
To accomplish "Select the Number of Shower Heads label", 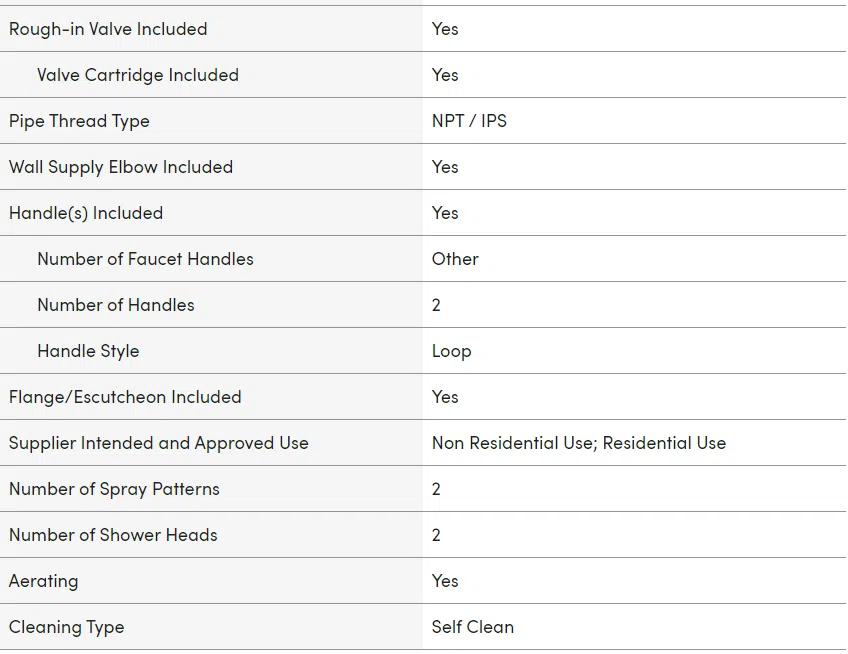I will click(x=113, y=535).
